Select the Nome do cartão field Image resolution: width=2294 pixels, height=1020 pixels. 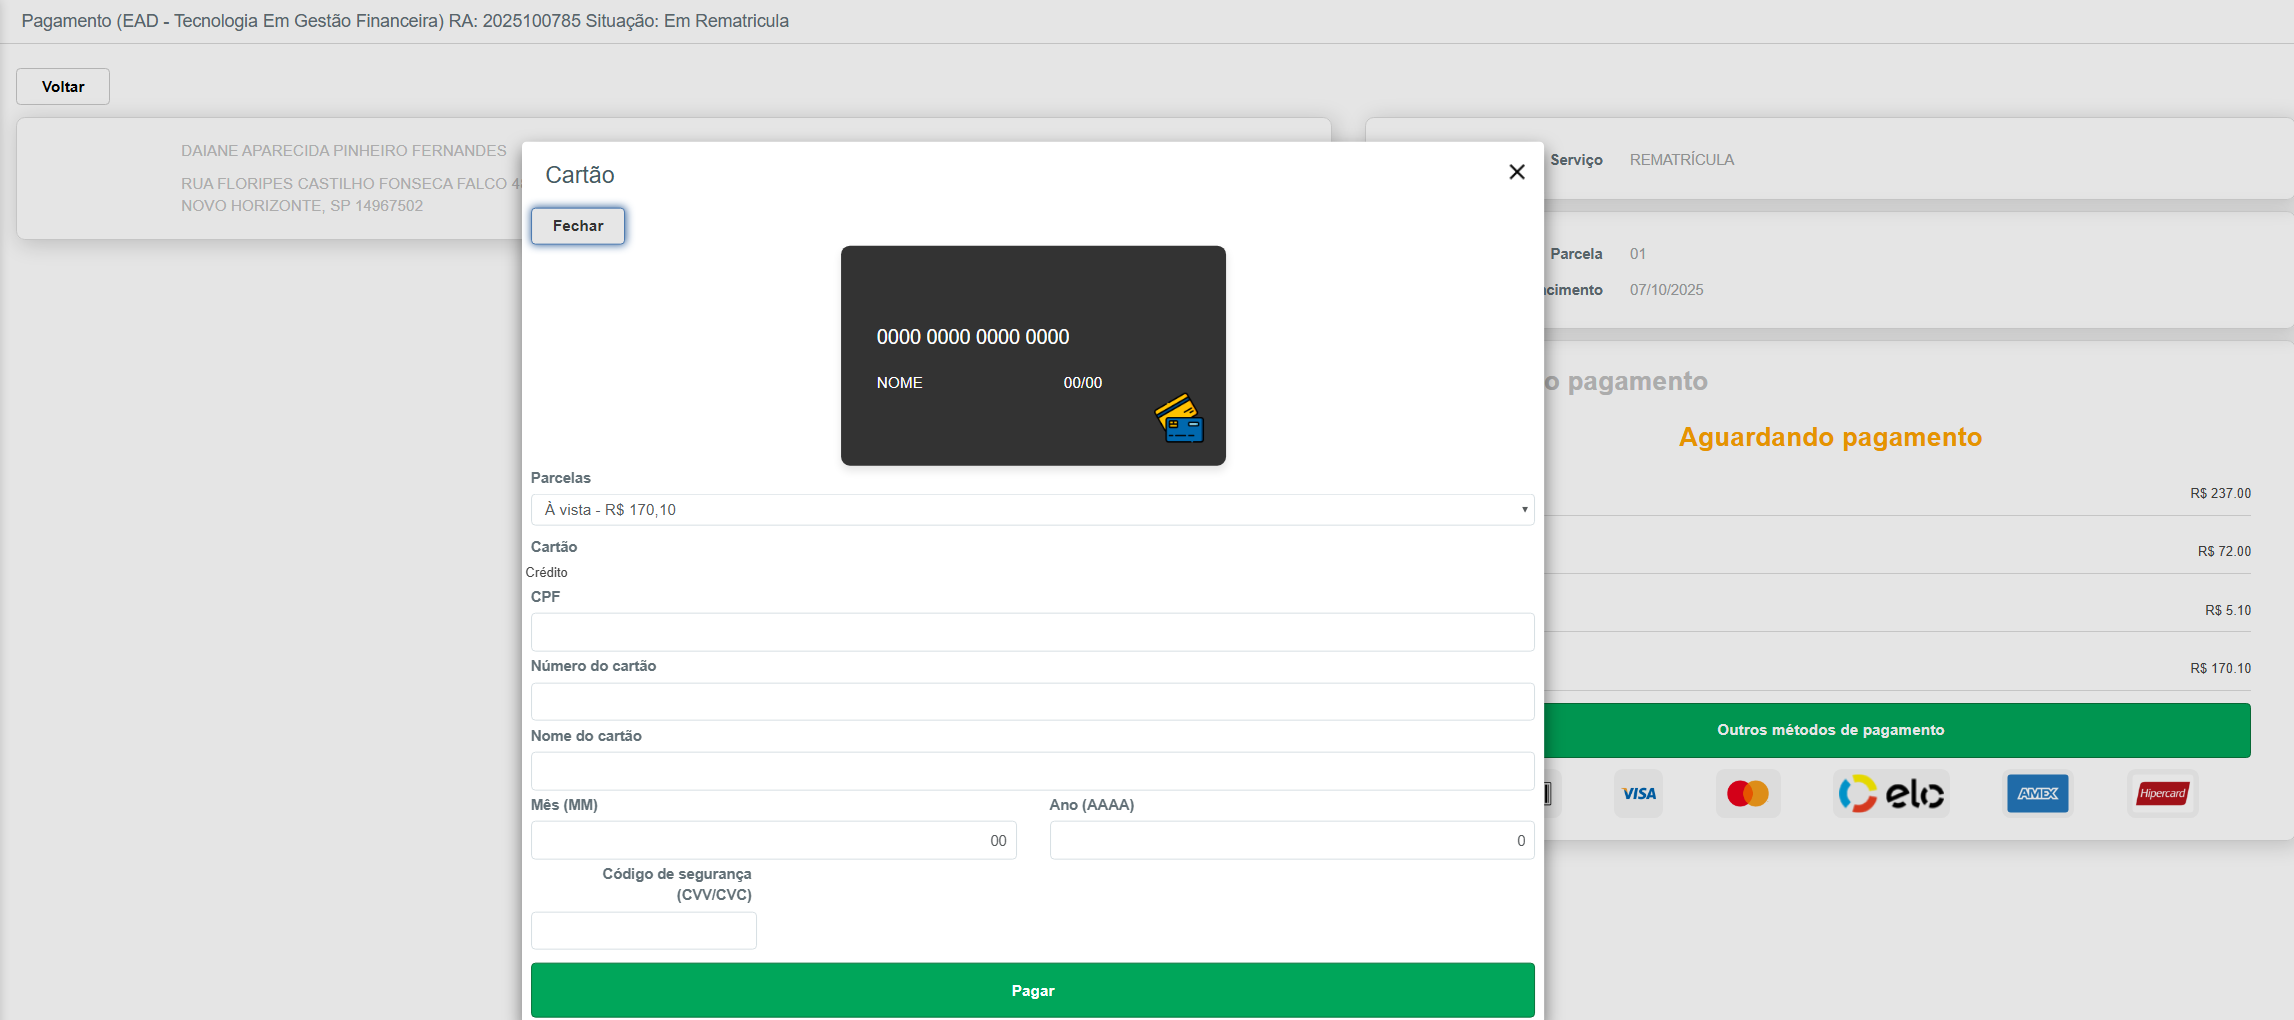(1031, 771)
